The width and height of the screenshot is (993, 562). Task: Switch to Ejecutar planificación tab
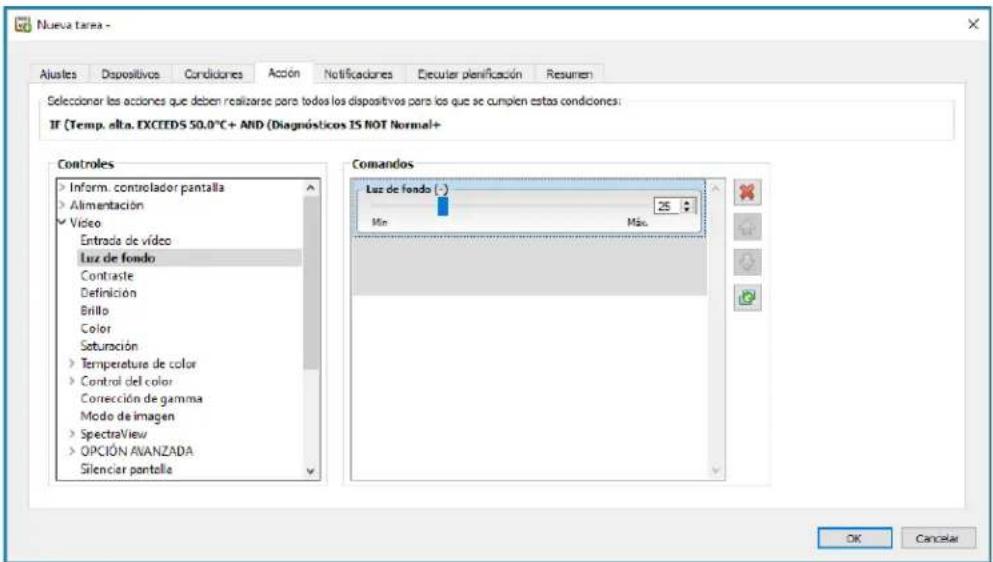[x=470, y=74]
